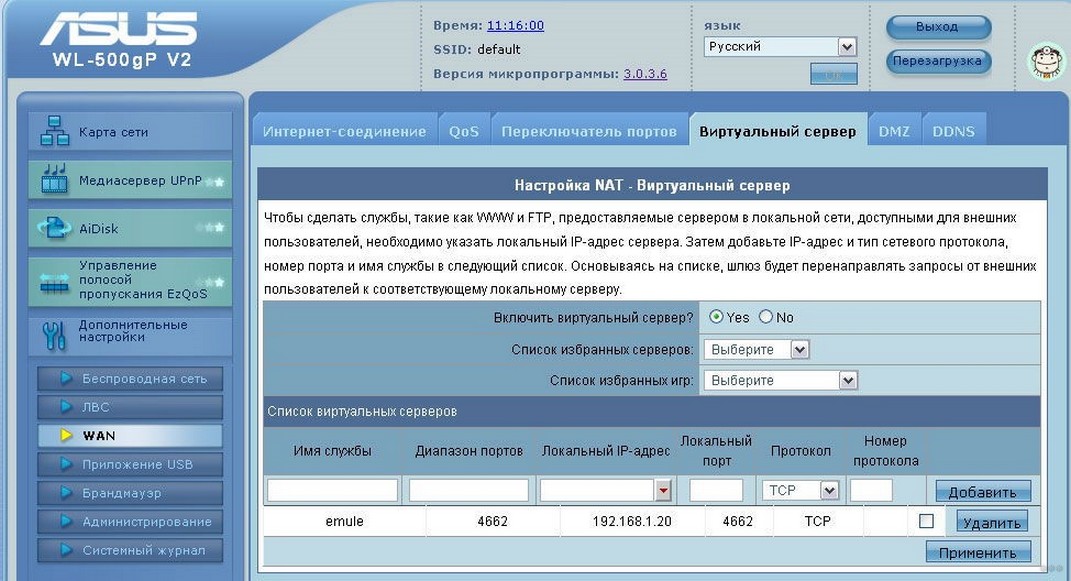Click the arrow icon beside Брандмауэр
The image size is (1071, 581).
pos(67,493)
